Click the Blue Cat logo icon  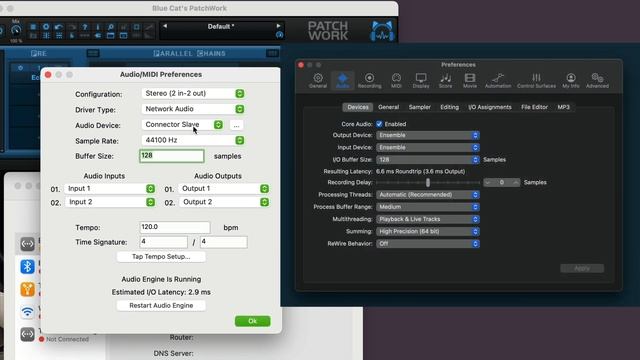click(382, 31)
